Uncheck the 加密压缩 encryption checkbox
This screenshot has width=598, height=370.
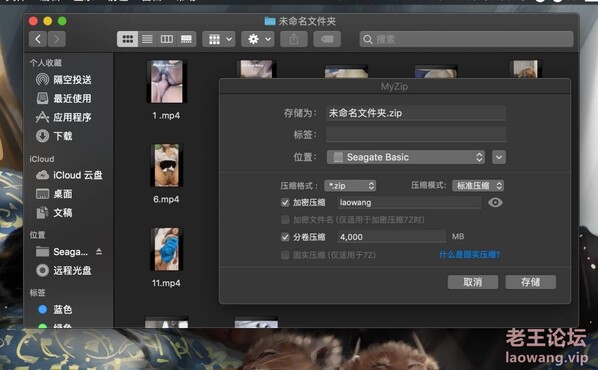click(285, 203)
